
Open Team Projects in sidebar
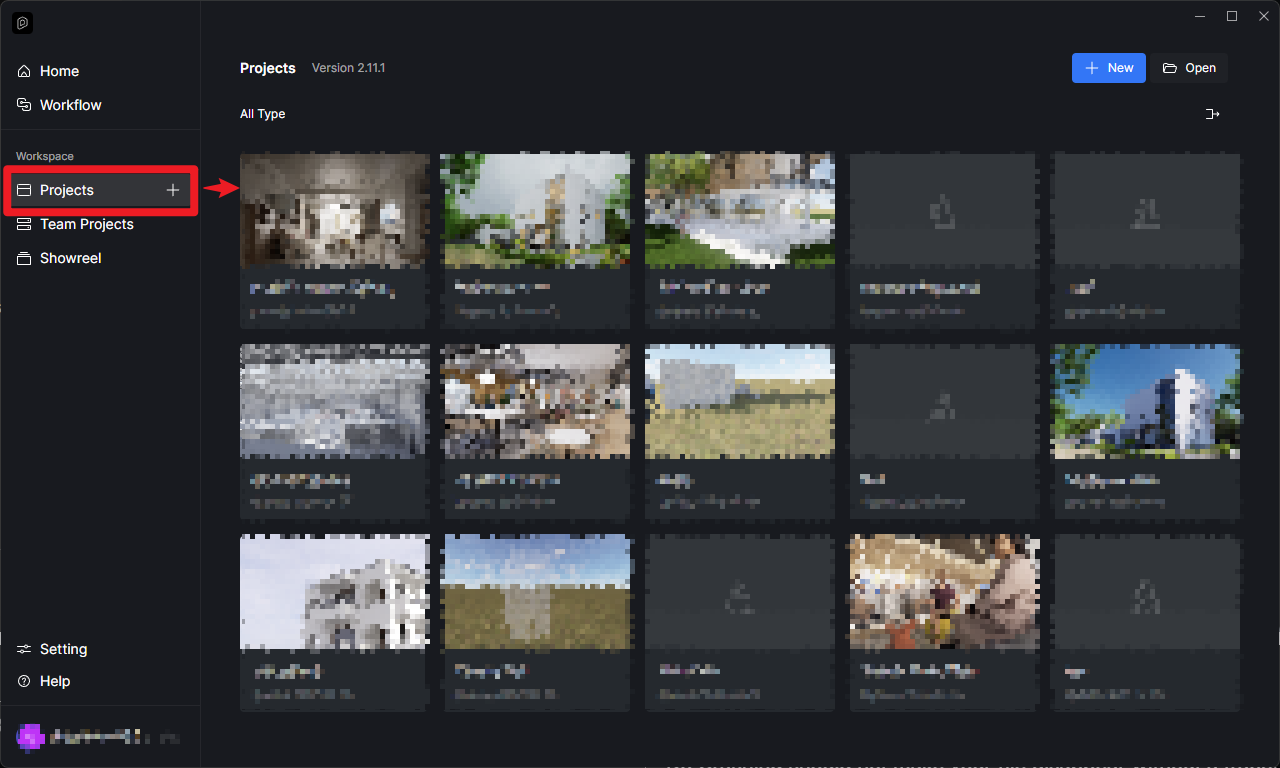pos(86,224)
